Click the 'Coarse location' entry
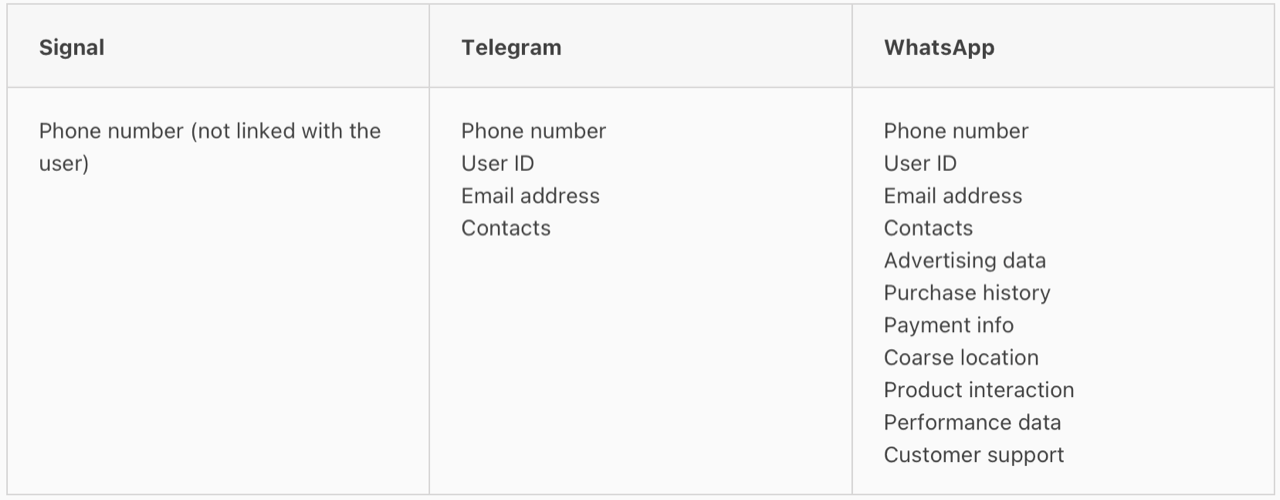The width and height of the screenshot is (1280, 500). pyautogui.click(x=961, y=358)
